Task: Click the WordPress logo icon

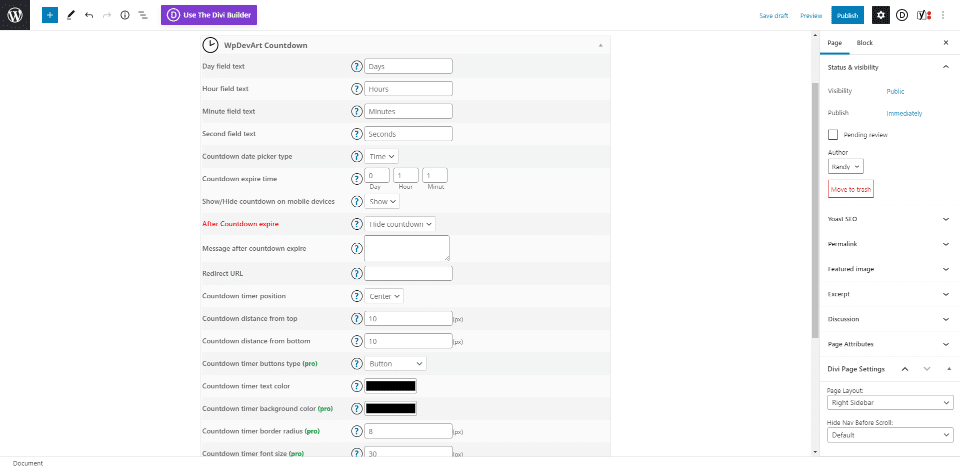Action: pyautogui.click(x=15, y=15)
